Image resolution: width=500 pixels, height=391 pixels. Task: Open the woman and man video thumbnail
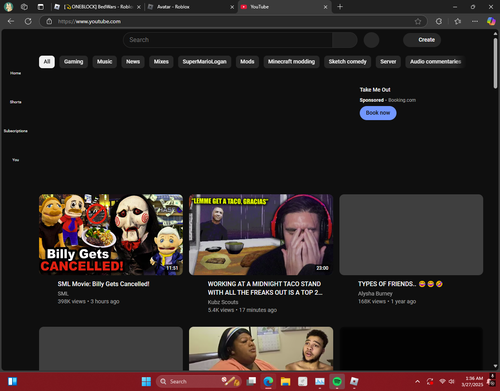point(261,349)
